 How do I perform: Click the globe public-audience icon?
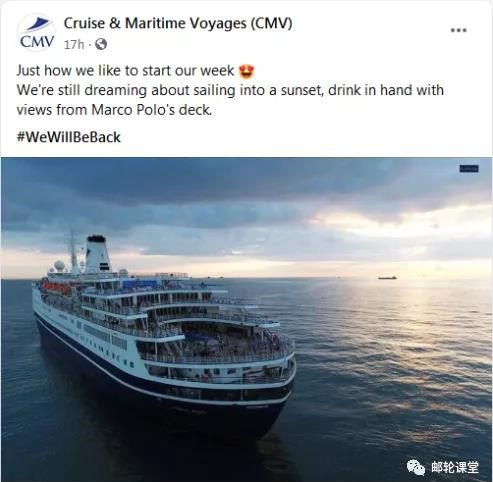click(101, 44)
